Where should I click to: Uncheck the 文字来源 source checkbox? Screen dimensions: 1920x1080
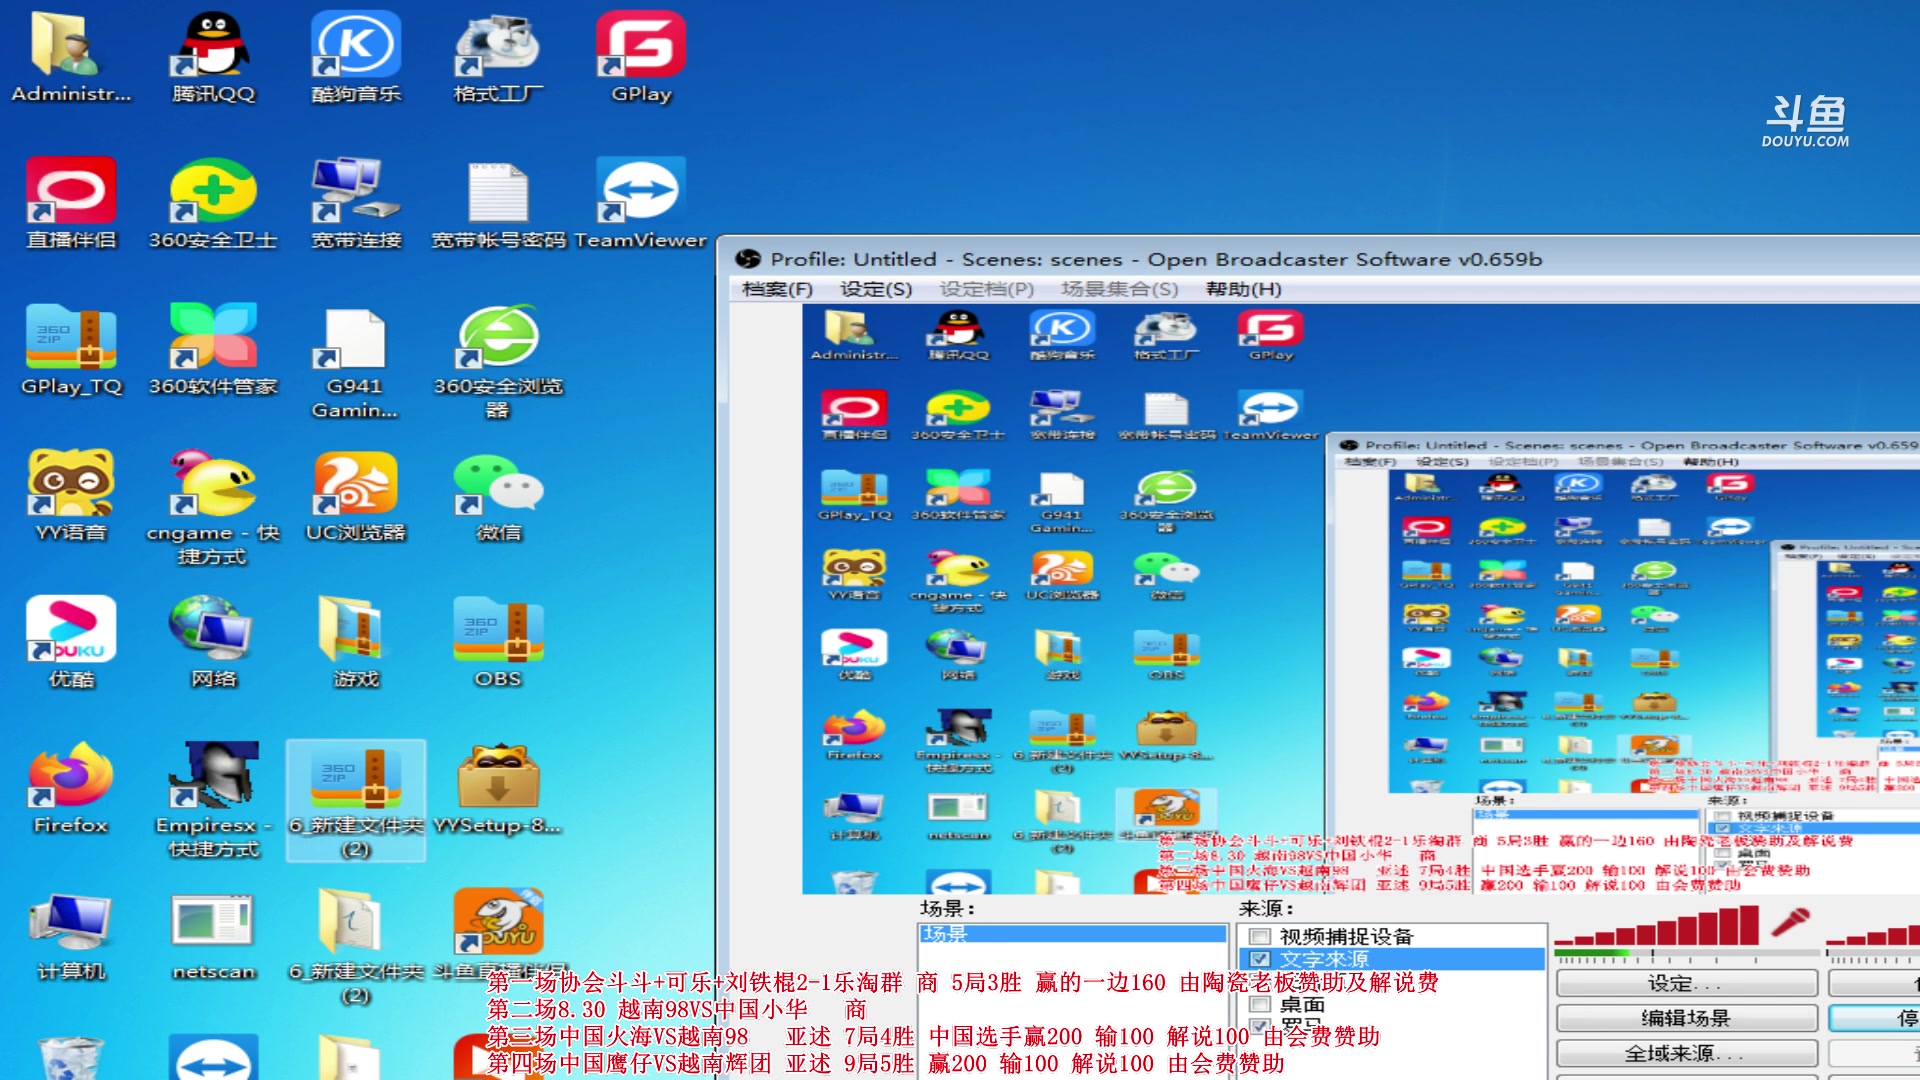click(1260, 959)
